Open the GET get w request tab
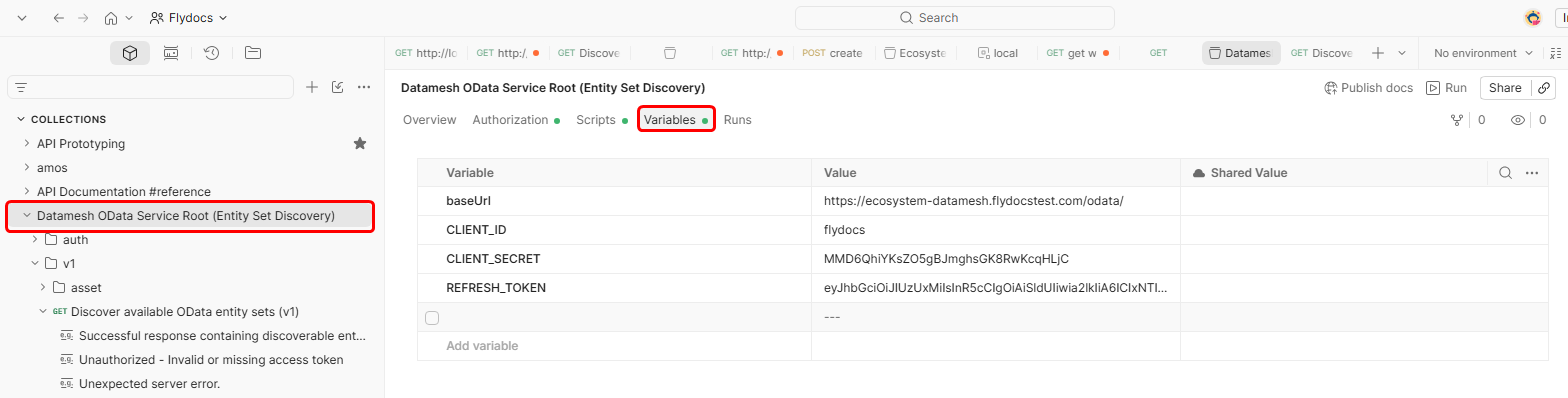The width and height of the screenshot is (1568, 398). (1079, 53)
